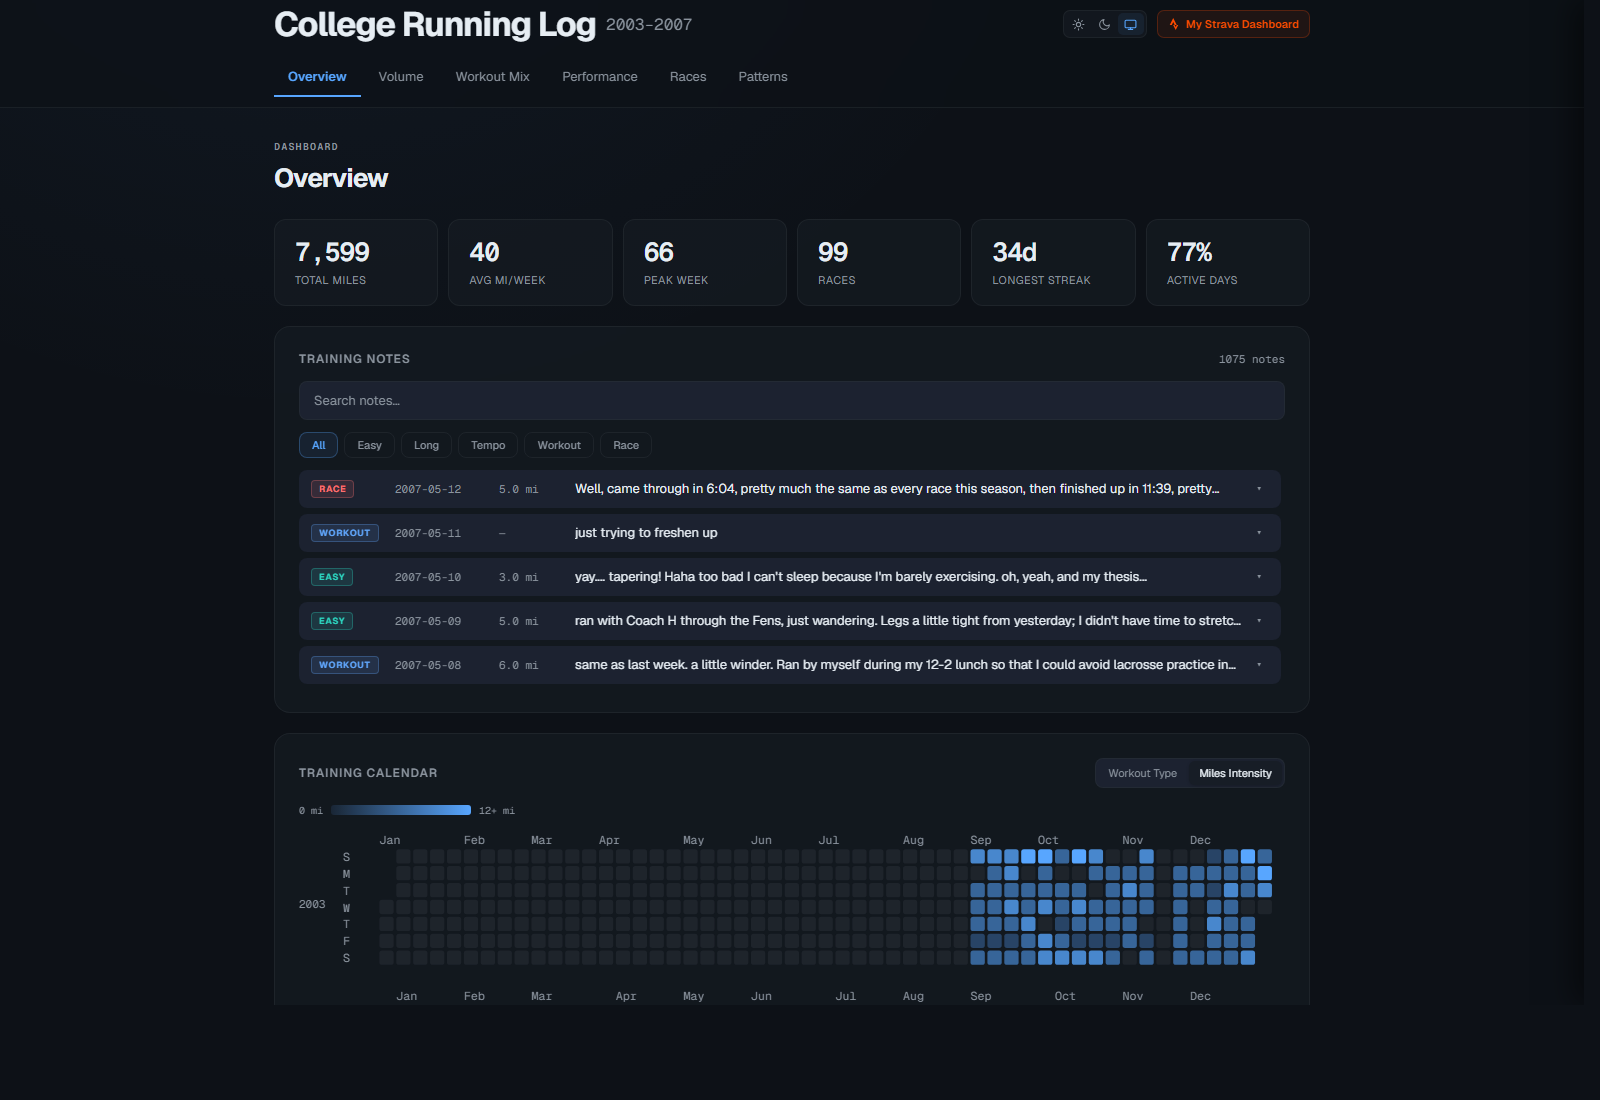View the Patterns tab
This screenshot has width=1600, height=1100.
point(763,77)
